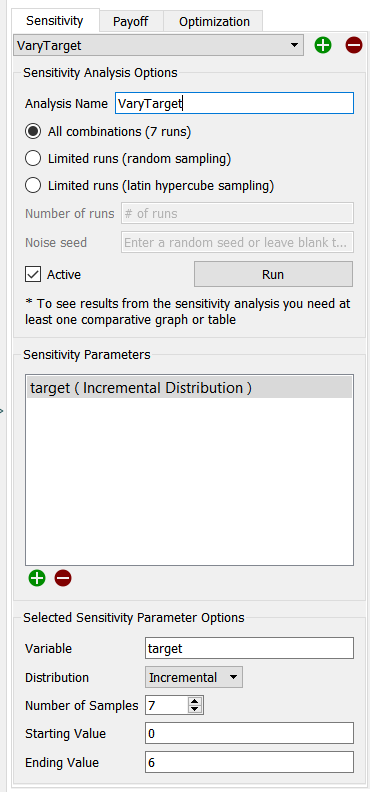The image size is (371, 792).
Task: Increase Number of Samples with up arrow
Action: (194, 701)
